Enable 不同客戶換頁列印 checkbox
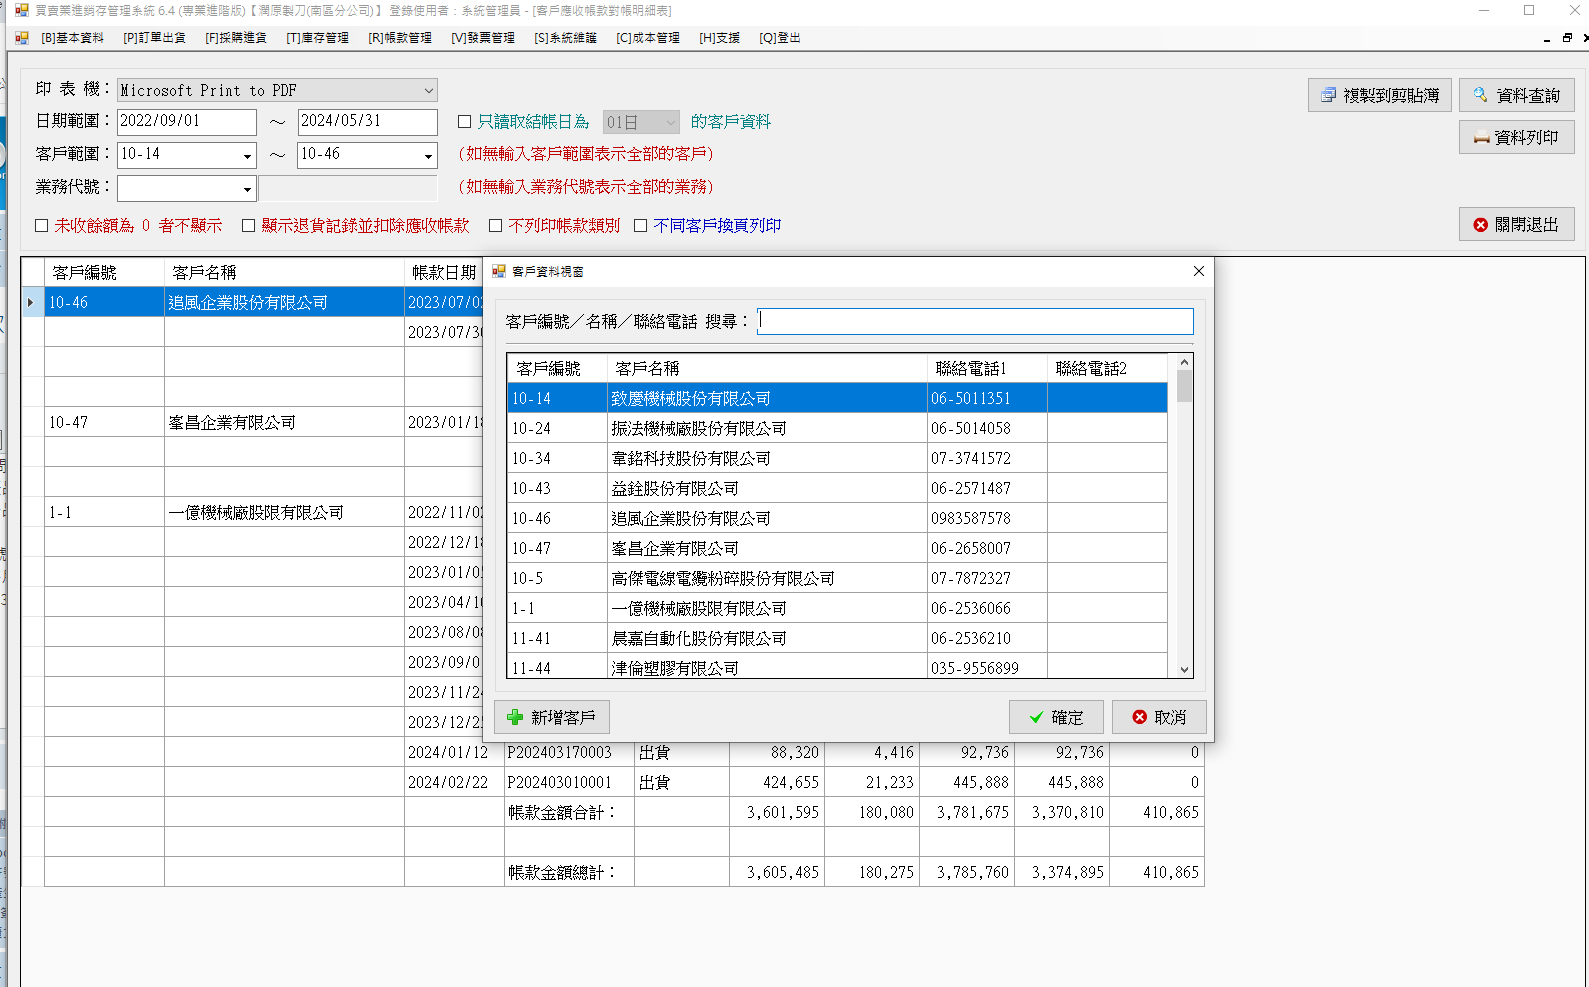This screenshot has height=987, width=1589. pyautogui.click(x=640, y=226)
